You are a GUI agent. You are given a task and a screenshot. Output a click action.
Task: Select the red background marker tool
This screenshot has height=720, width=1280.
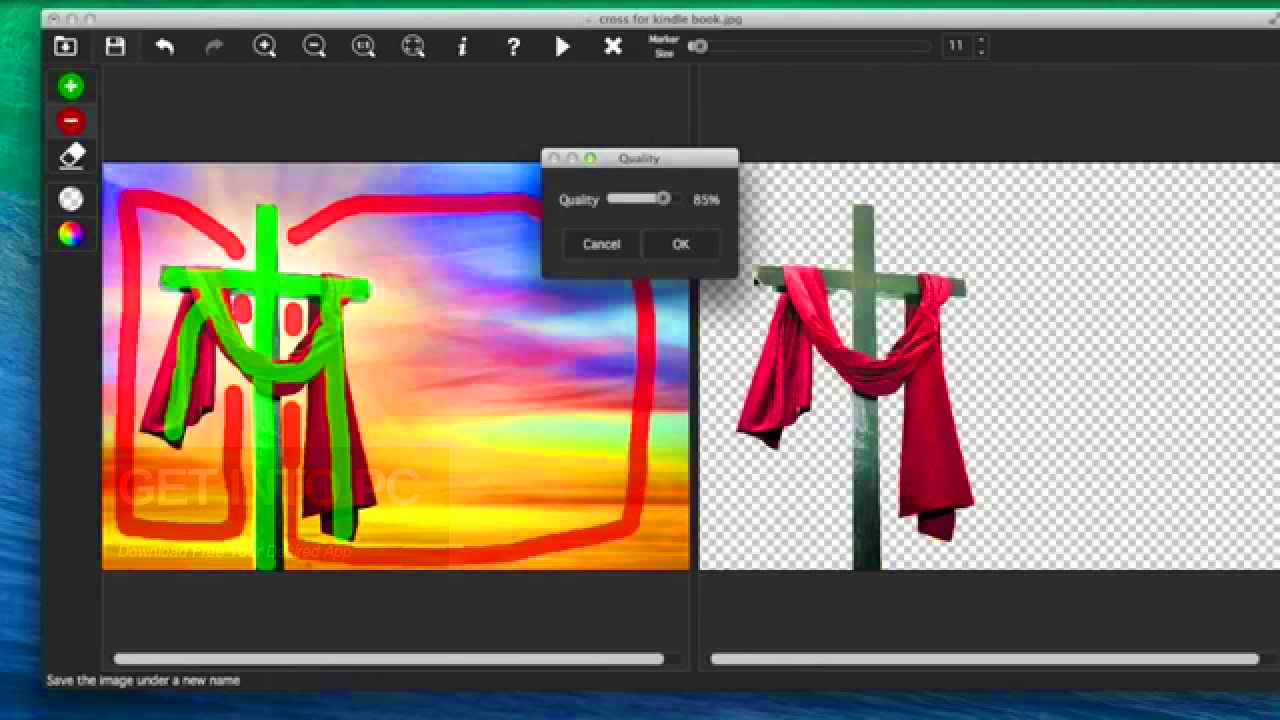pyautogui.click(x=70, y=121)
